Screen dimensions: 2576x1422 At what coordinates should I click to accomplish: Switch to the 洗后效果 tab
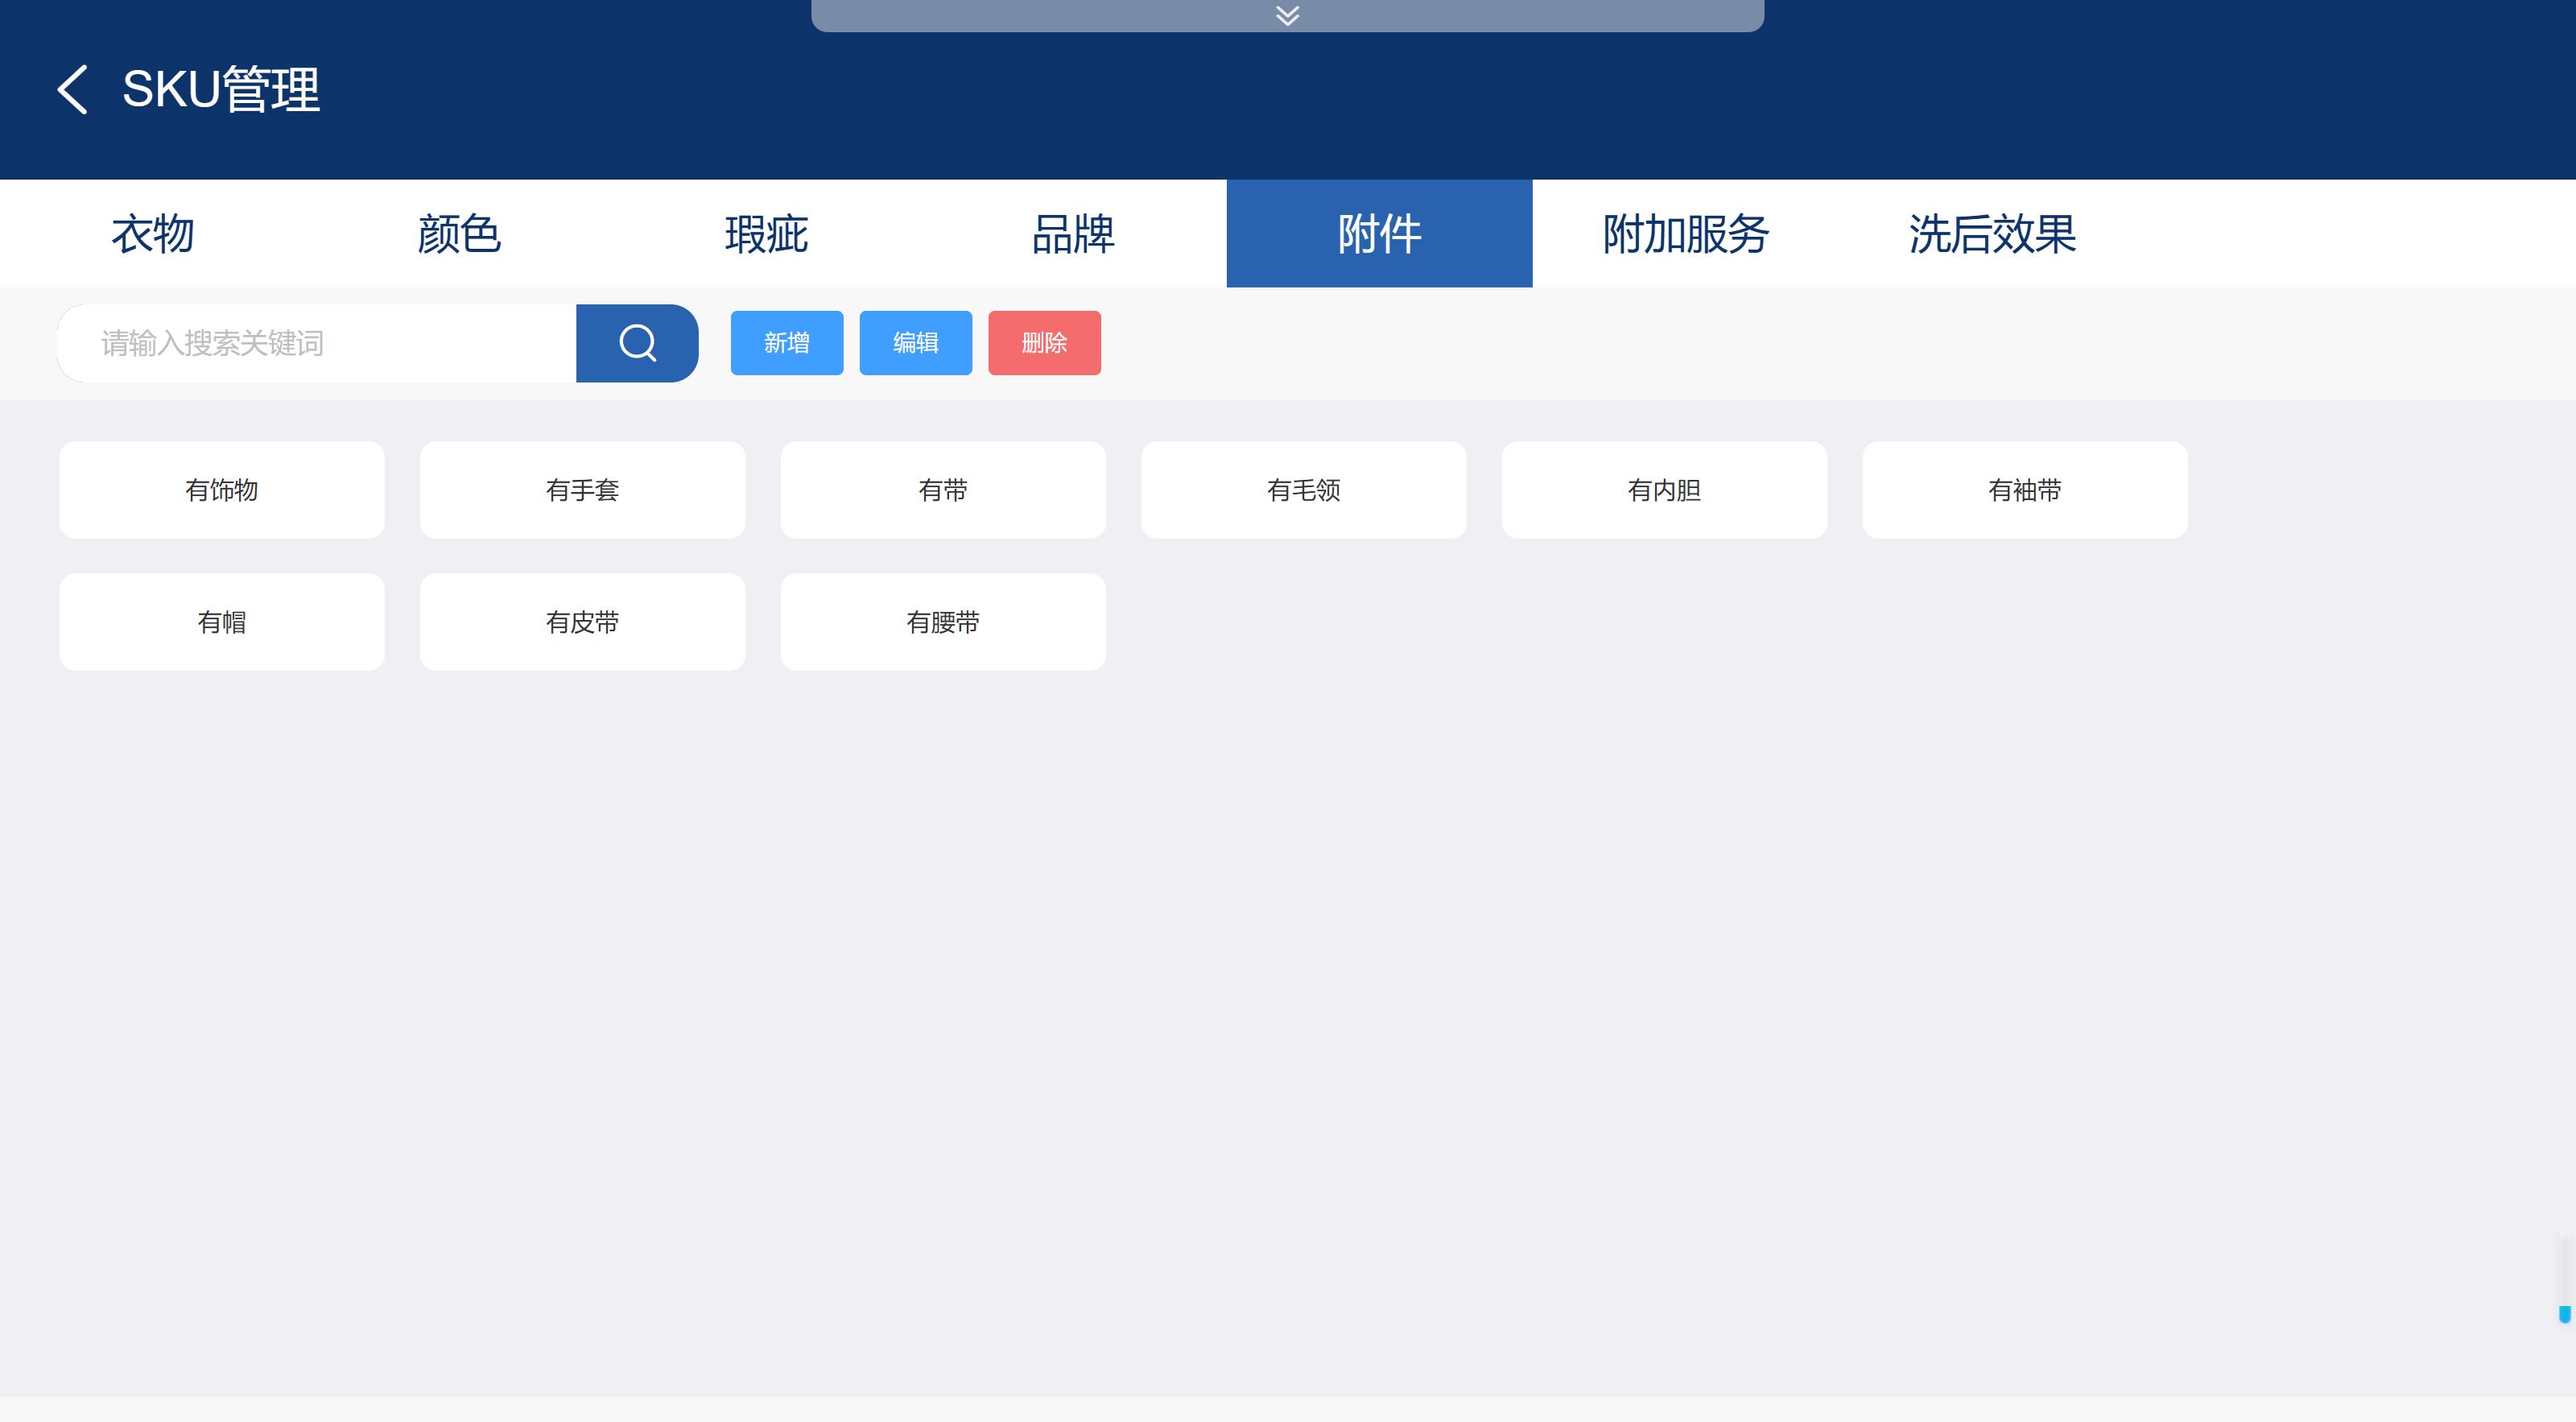[x=1992, y=234]
